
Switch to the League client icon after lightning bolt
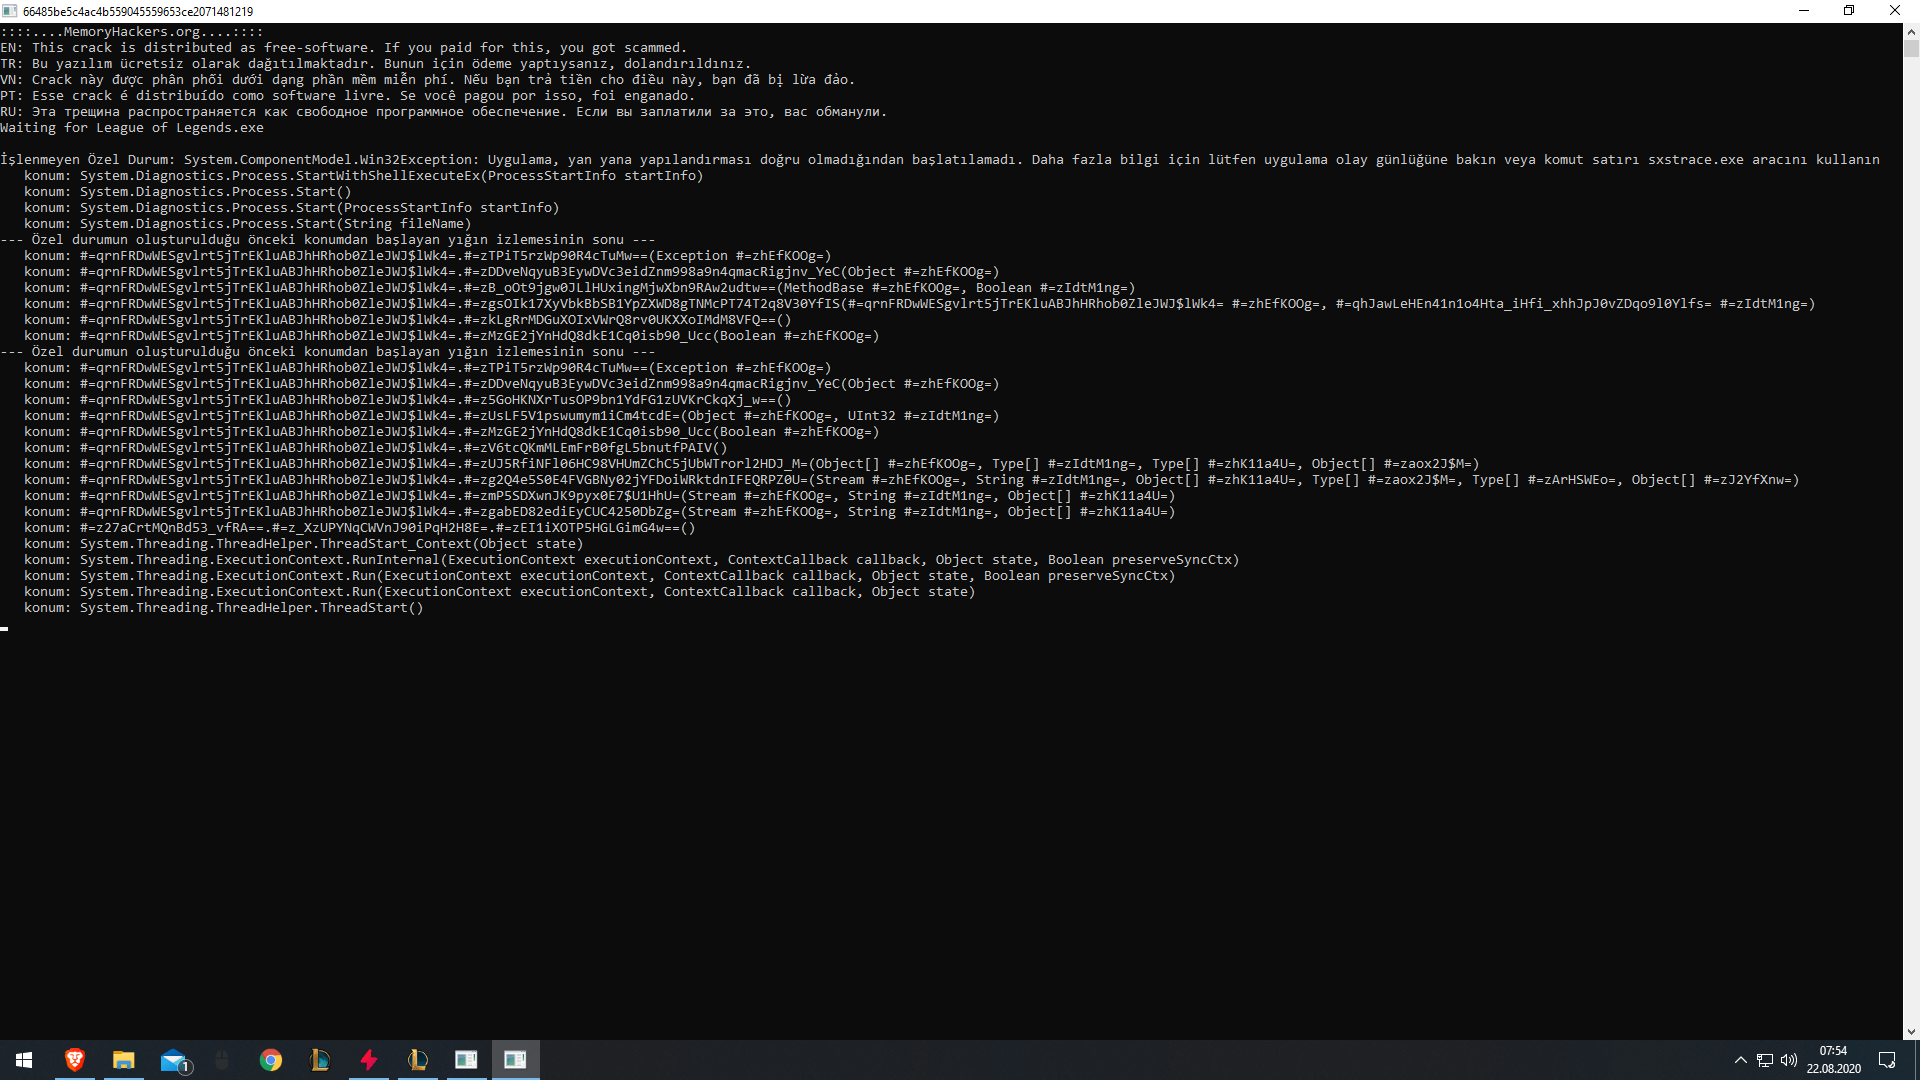418,1060
